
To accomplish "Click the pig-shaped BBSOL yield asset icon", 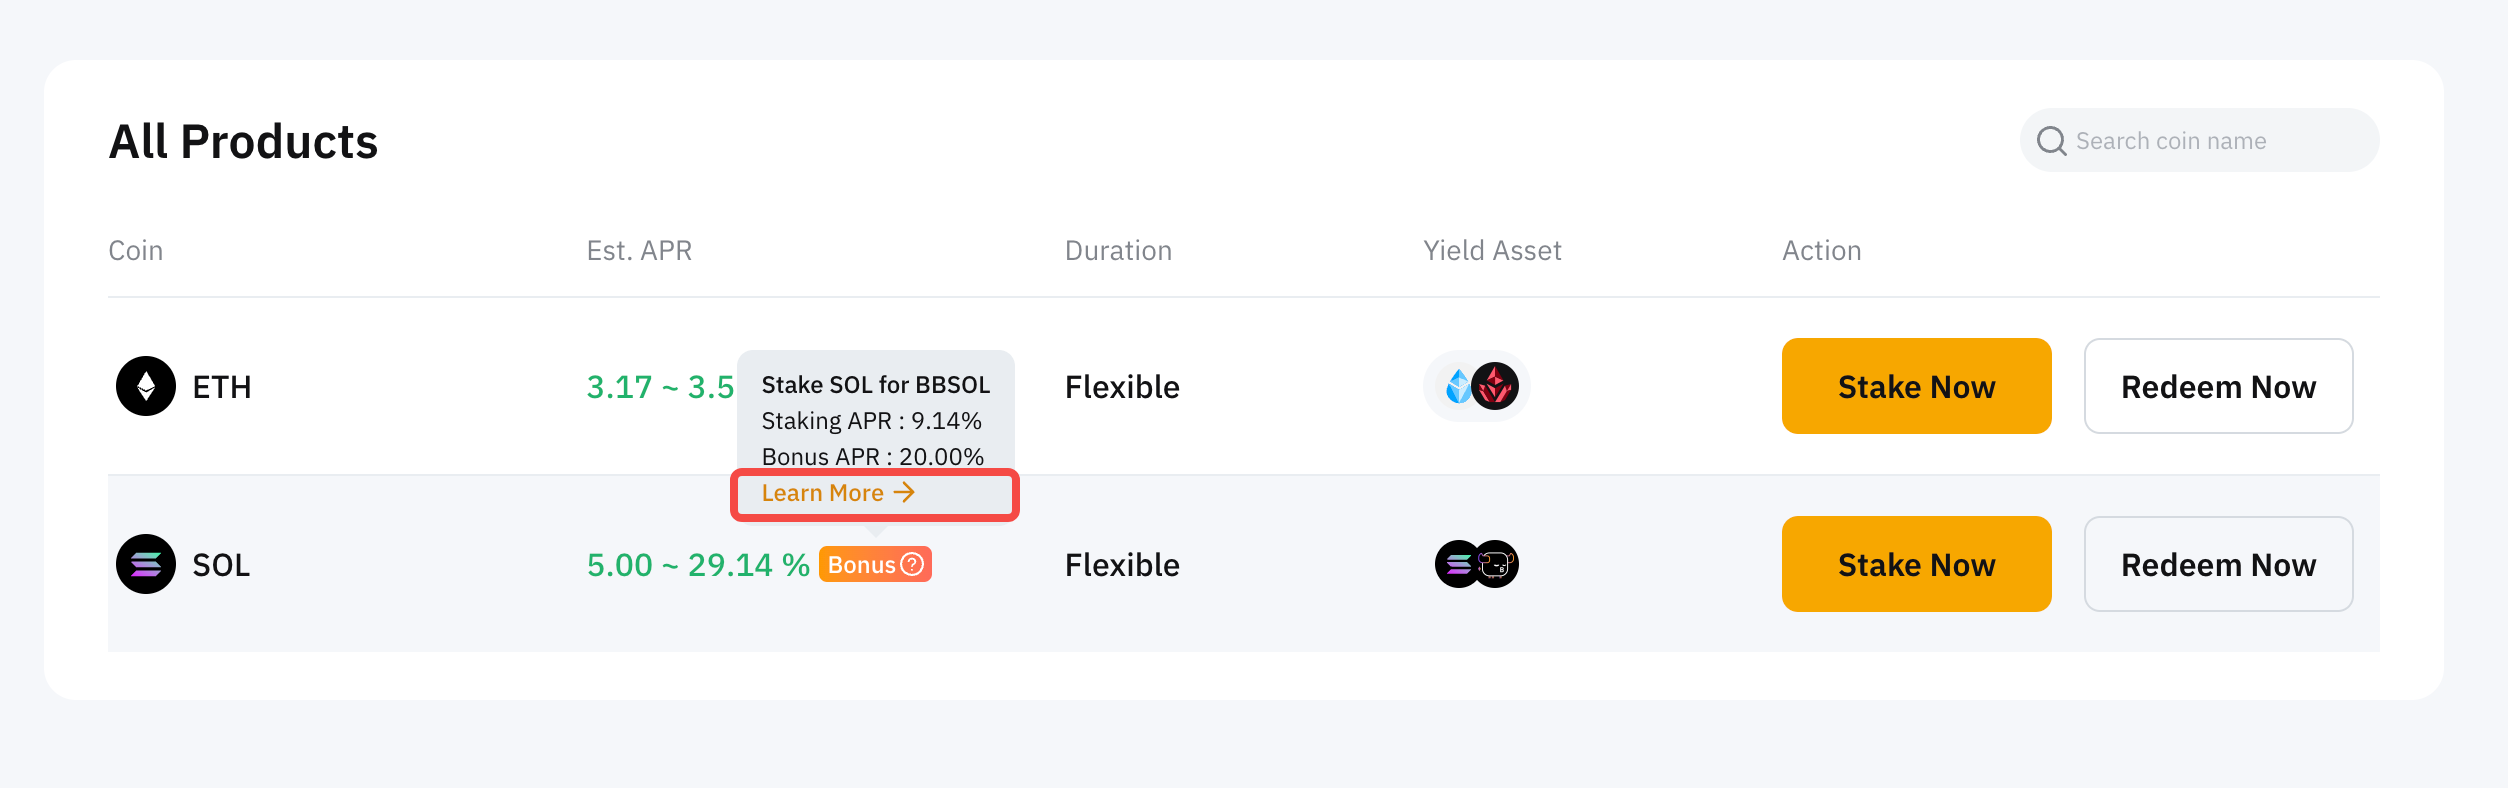I will pos(1497,565).
